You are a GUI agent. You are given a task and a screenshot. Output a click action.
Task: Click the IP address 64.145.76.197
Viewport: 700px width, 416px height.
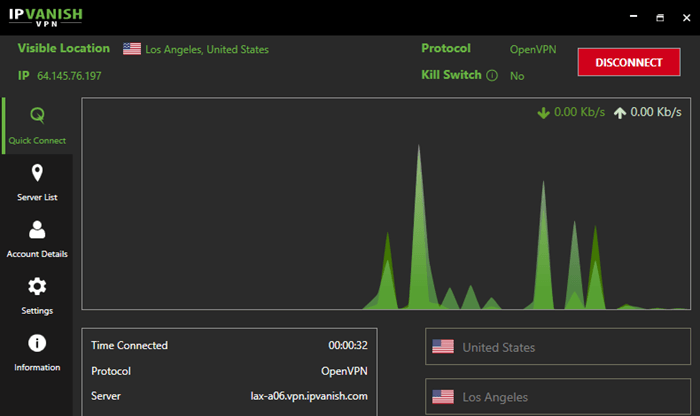pos(69,76)
